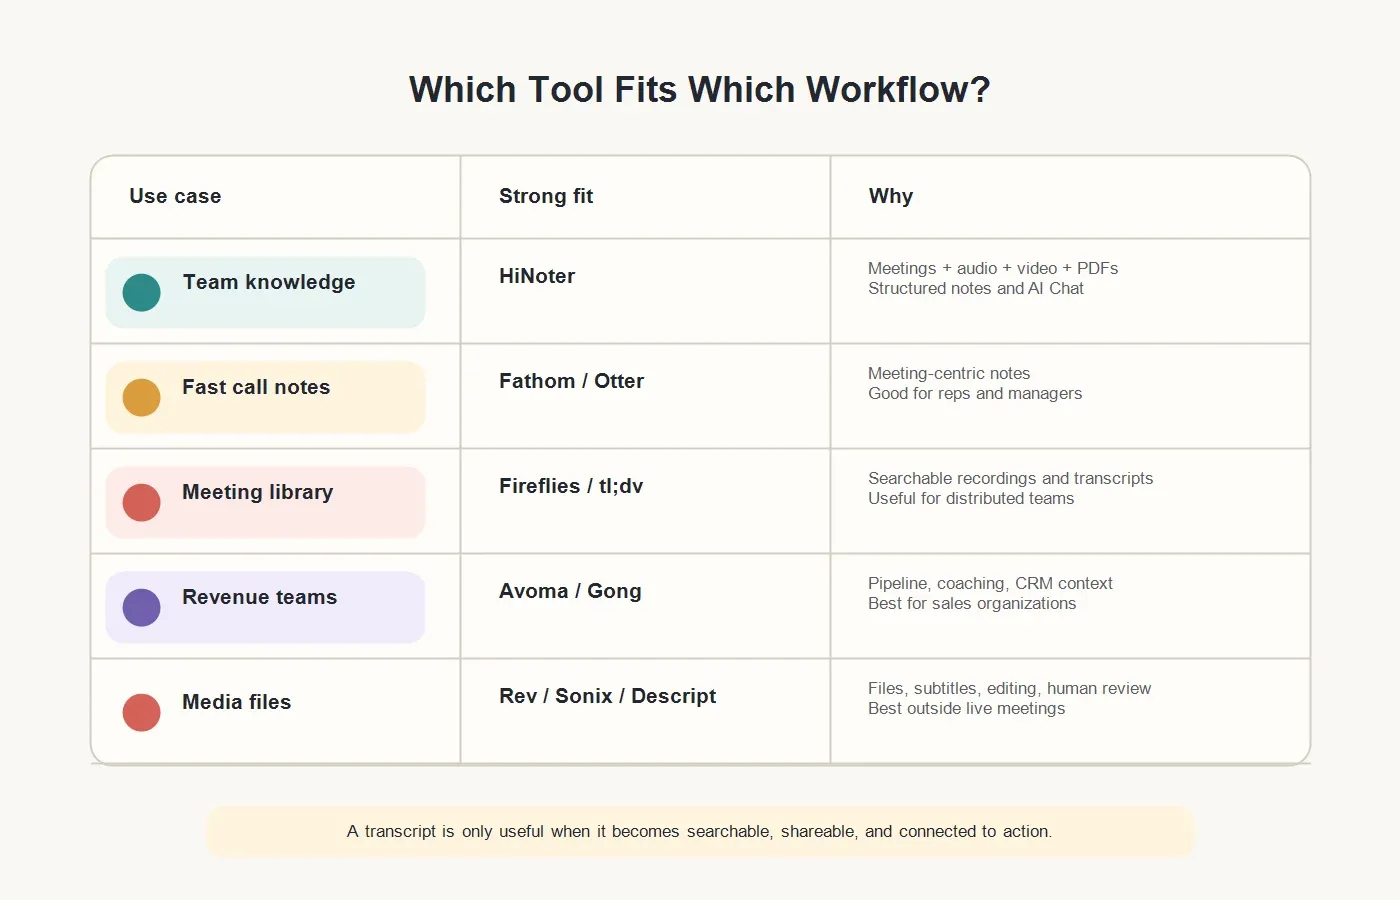Image resolution: width=1400 pixels, height=900 pixels.
Task: Click the red circle beside Media files
Action: coord(141,712)
